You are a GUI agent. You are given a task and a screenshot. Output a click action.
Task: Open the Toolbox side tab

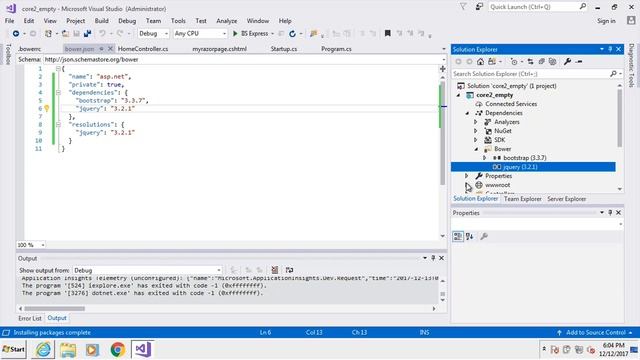click(8, 55)
